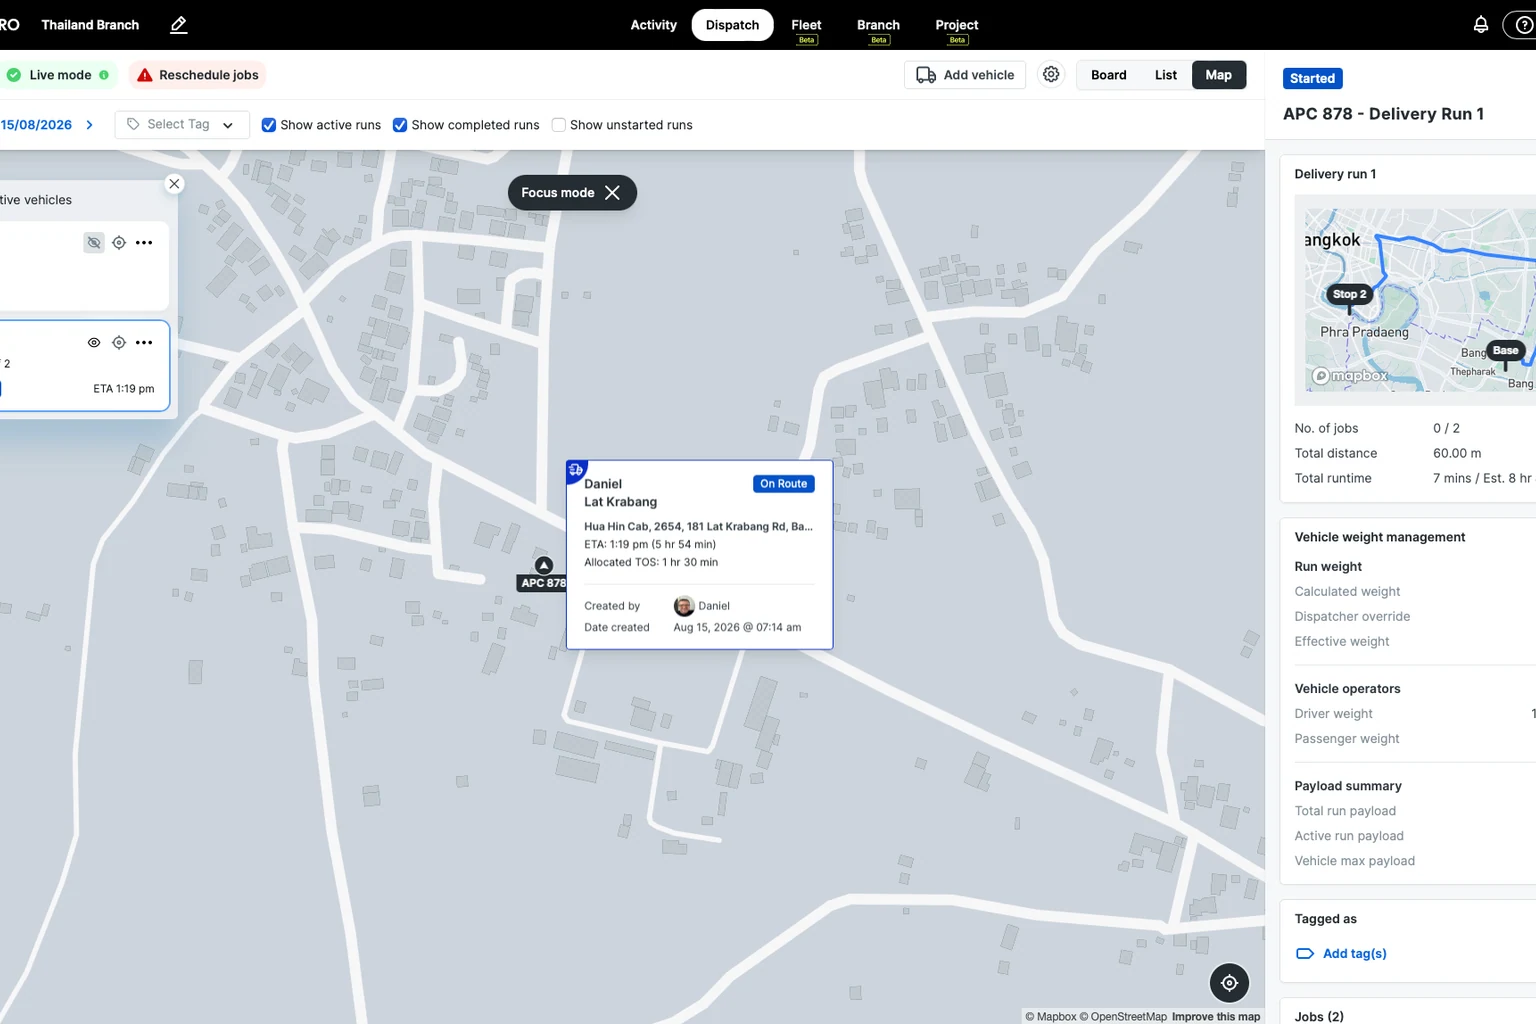
Task: Click the Total distance 60.00 m value
Action: click(x=1457, y=454)
